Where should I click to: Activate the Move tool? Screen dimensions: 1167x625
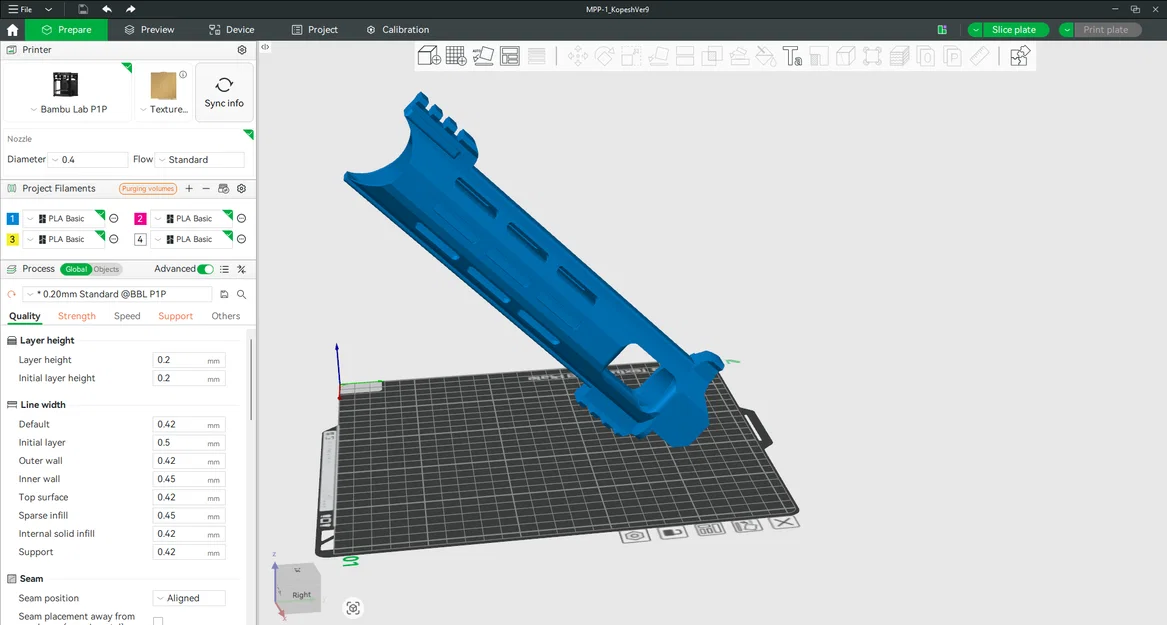point(577,56)
